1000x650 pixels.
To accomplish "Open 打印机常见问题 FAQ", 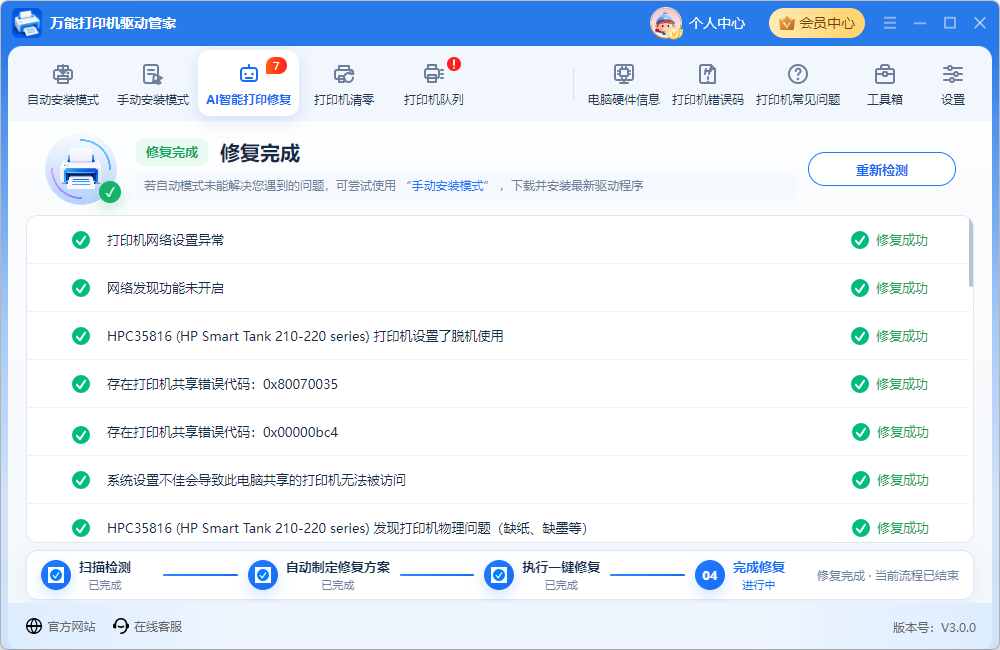I will tap(798, 84).
